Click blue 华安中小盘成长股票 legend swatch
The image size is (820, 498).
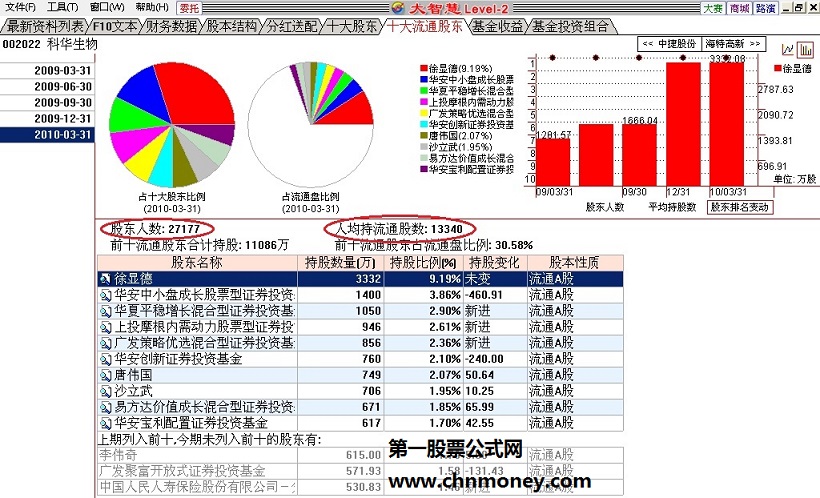tap(424, 80)
